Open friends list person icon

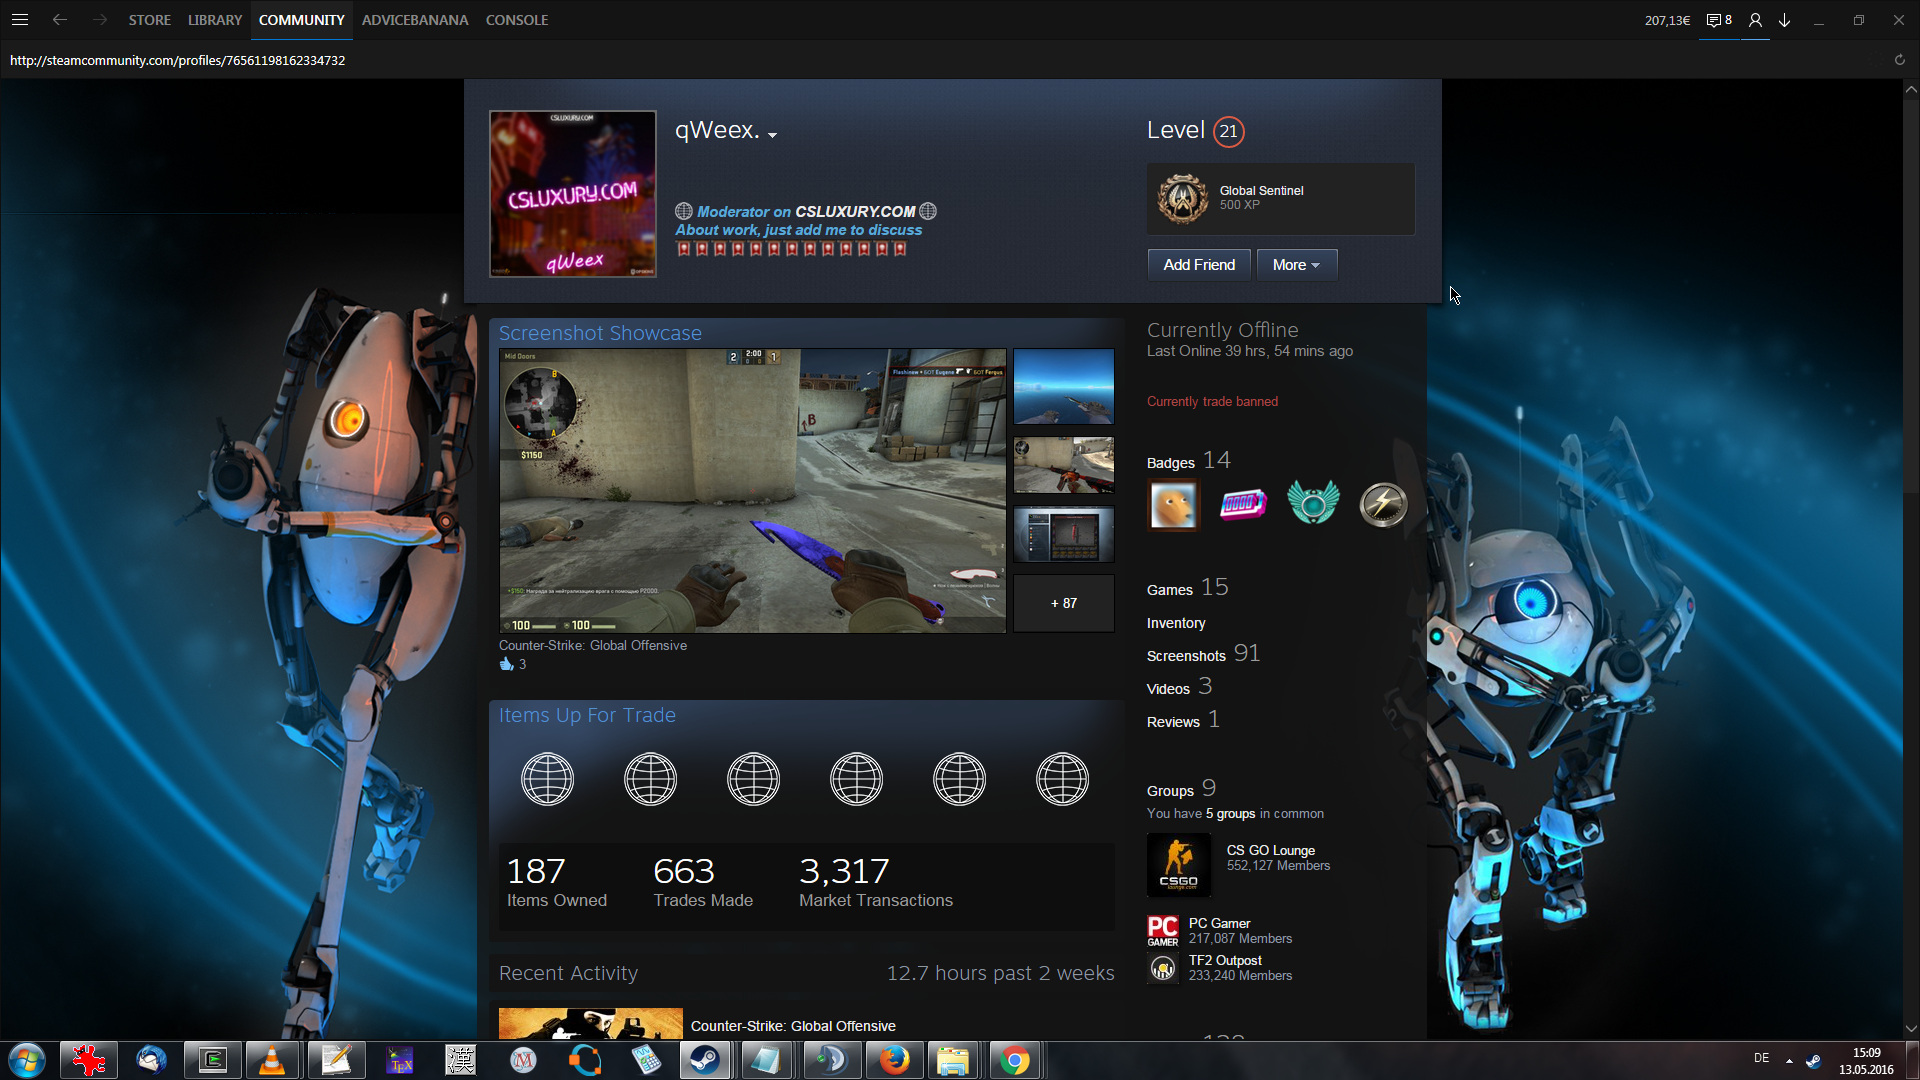[1755, 20]
